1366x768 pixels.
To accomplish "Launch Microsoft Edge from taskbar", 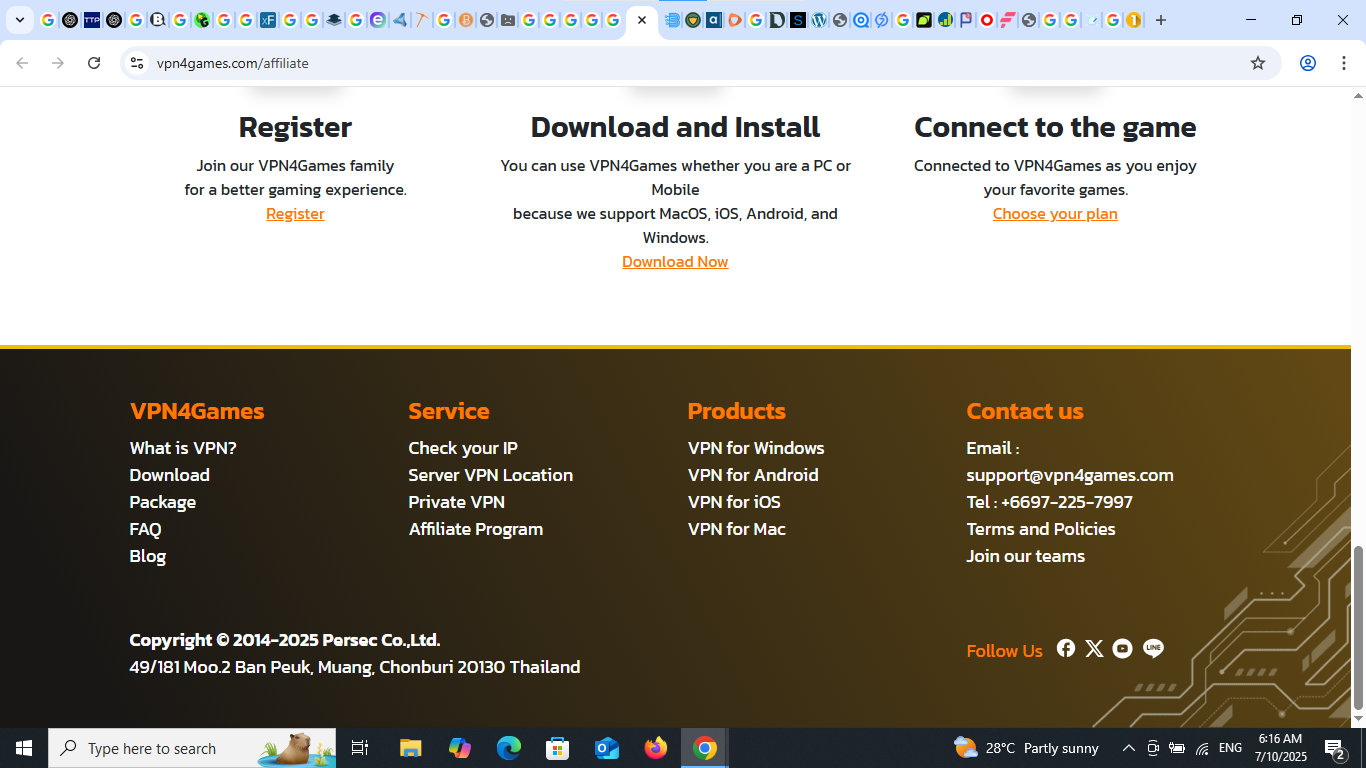I will (509, 748).
